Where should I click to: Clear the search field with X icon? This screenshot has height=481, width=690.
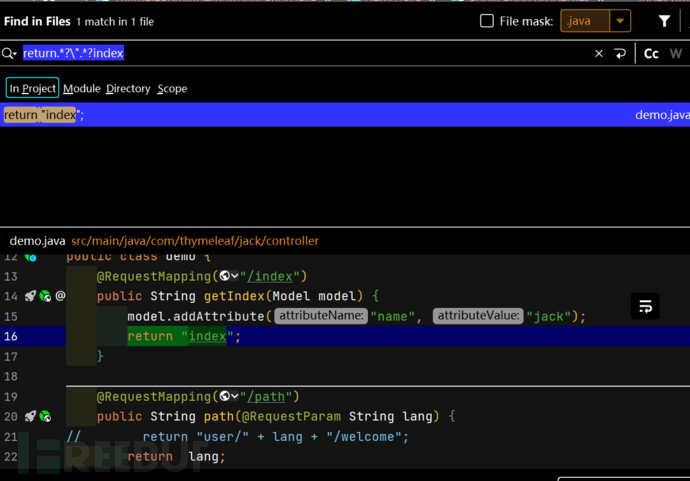click(x=598, y=54)
